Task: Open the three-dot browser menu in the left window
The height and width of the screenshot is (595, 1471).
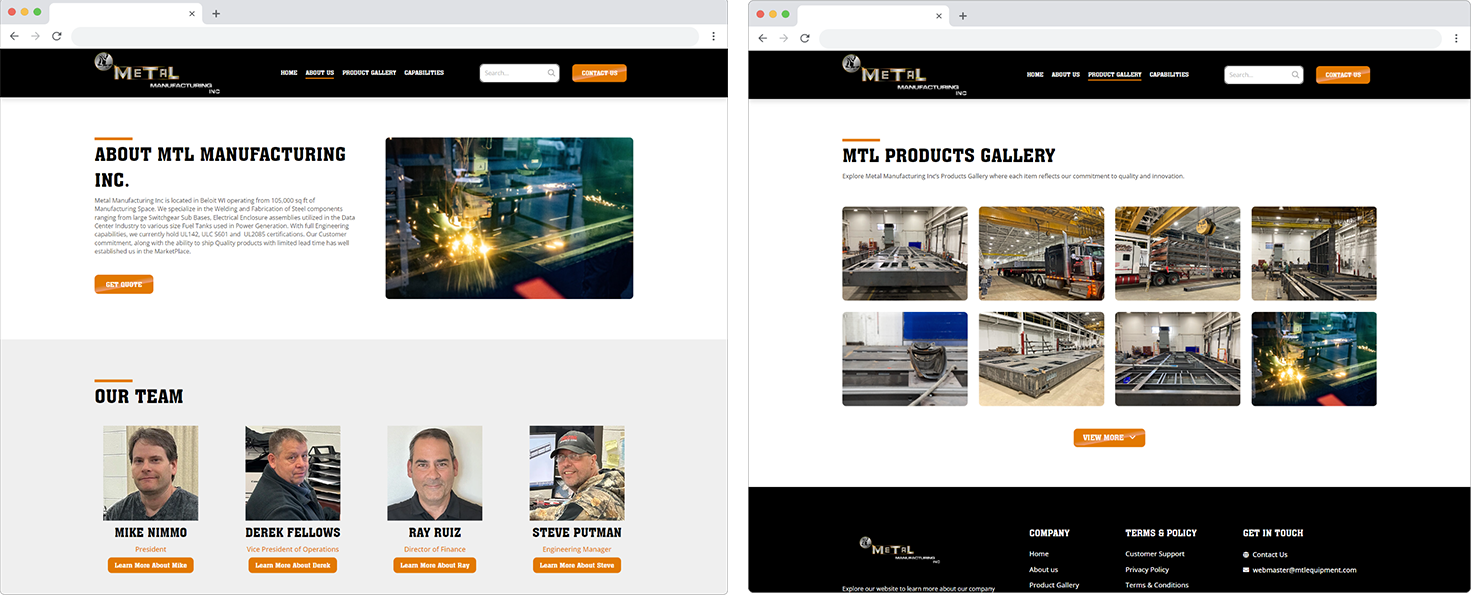Action: [713, 36]
